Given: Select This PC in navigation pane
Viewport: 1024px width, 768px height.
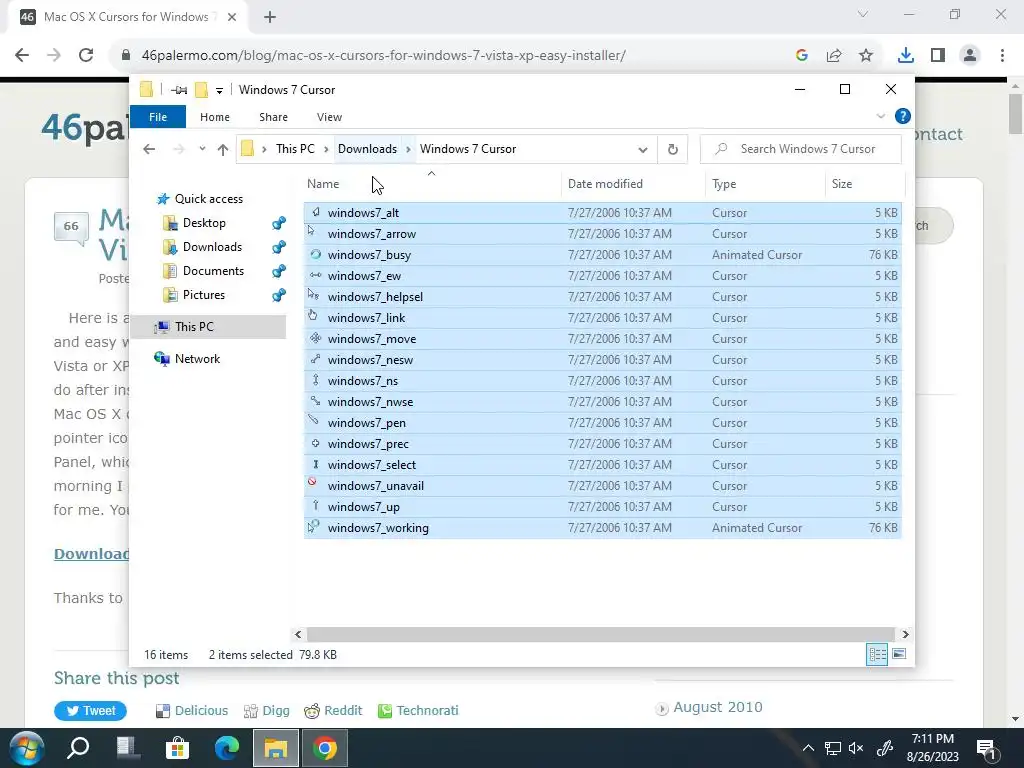Looking at the screenshot, I should 194,327.
